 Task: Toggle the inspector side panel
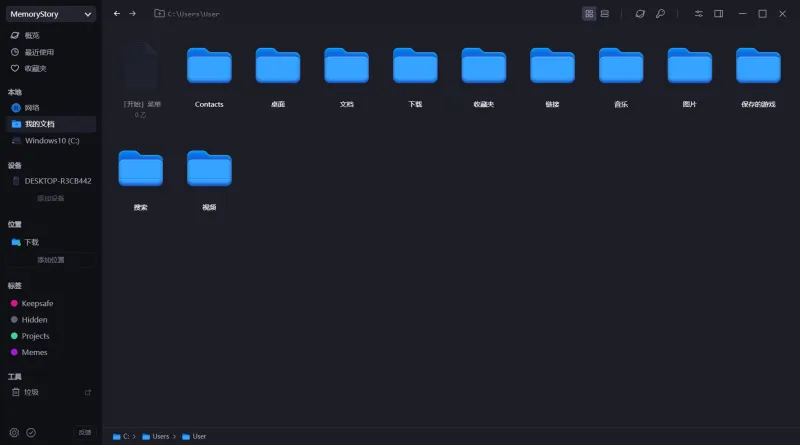click(718, 14)
